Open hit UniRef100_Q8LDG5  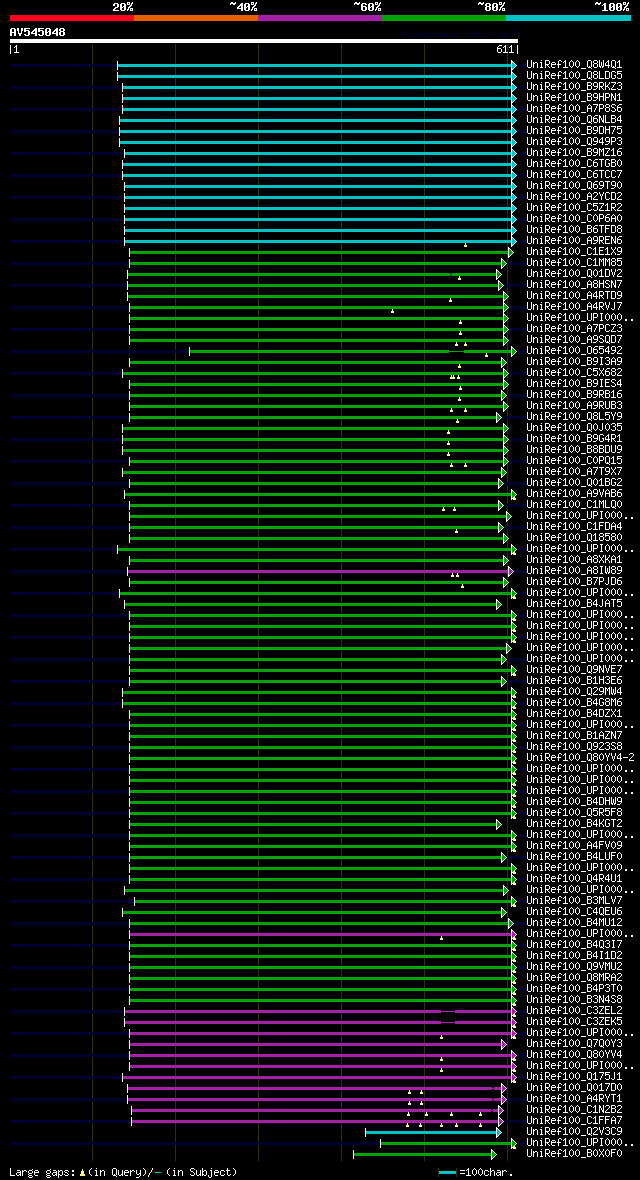[x=574, y=75]
